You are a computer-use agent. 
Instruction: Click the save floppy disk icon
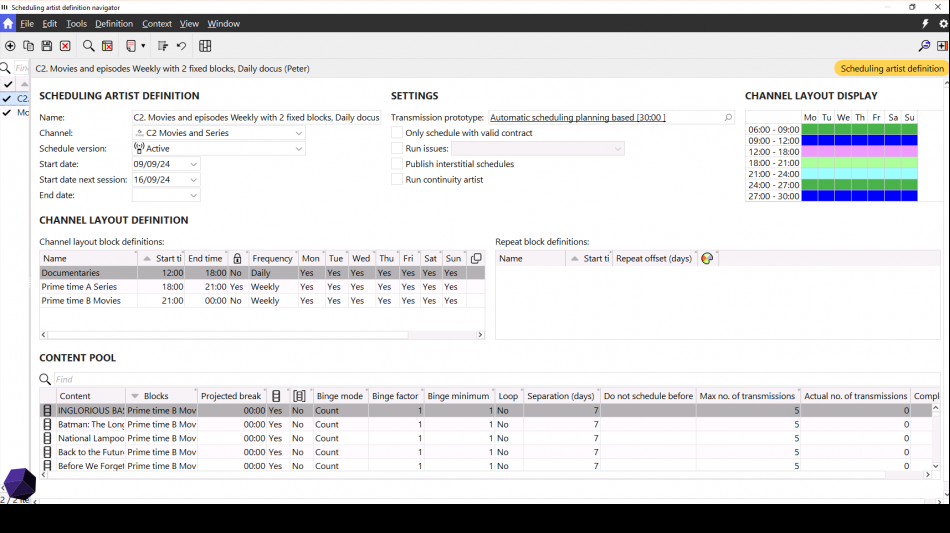click(47, 46)
